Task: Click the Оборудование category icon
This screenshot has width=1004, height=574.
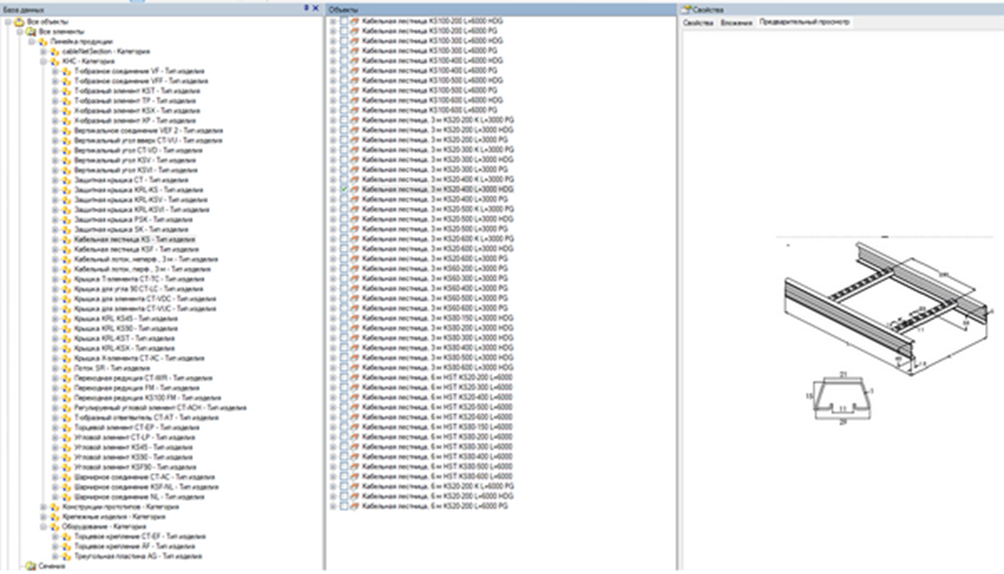Action: (x=54, y=527)
